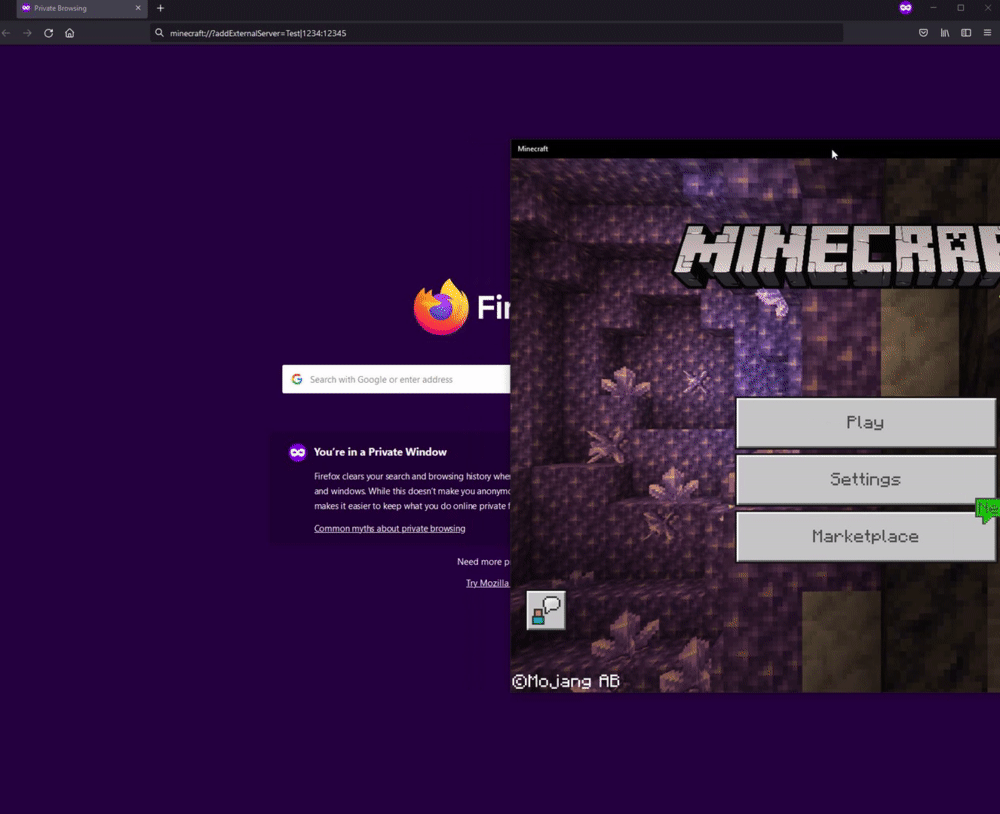
Task: Click the search magnifier icon in address bar
Action: point(159,33)
